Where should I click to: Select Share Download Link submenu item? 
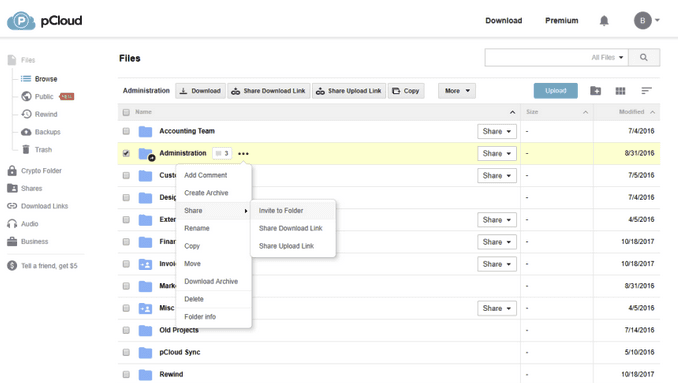(293, 228)
